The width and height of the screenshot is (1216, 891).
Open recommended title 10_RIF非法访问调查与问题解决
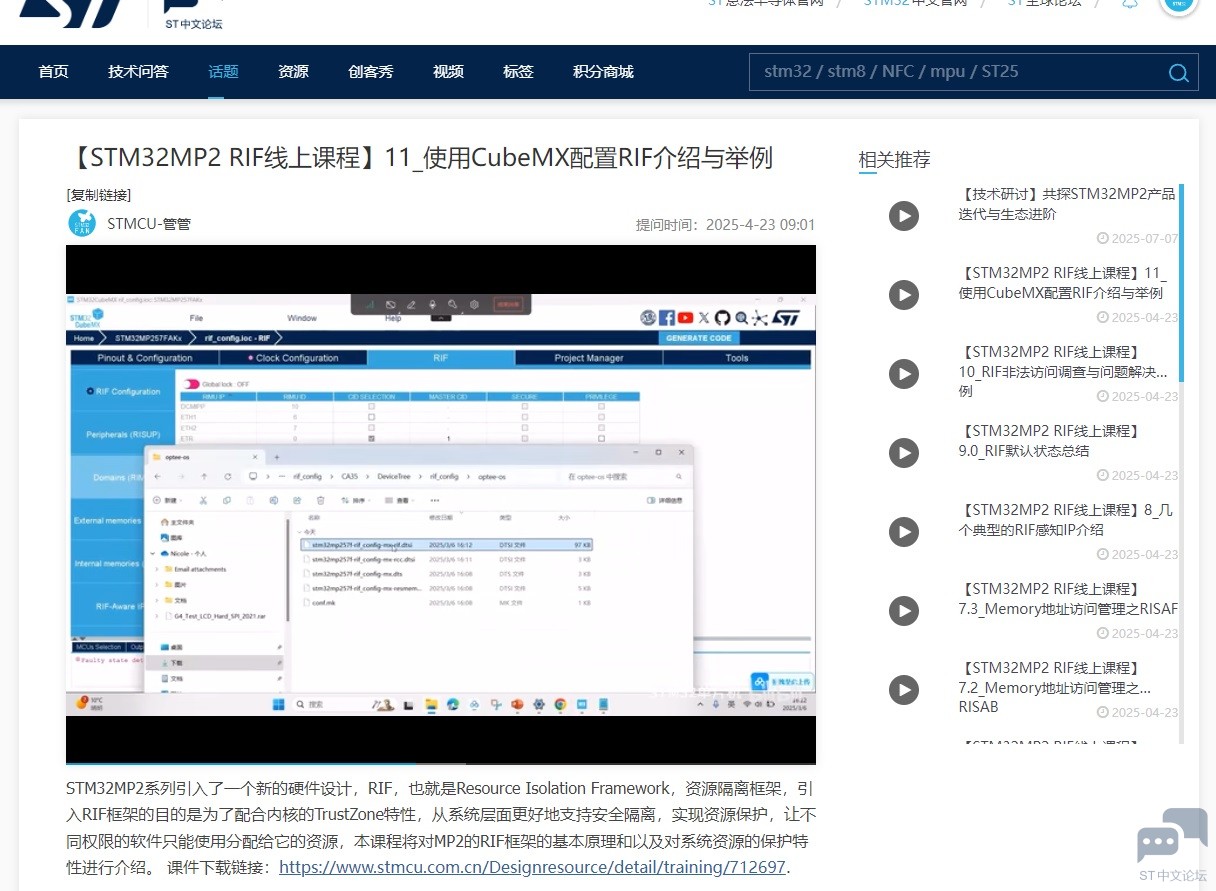[1062, 372]
